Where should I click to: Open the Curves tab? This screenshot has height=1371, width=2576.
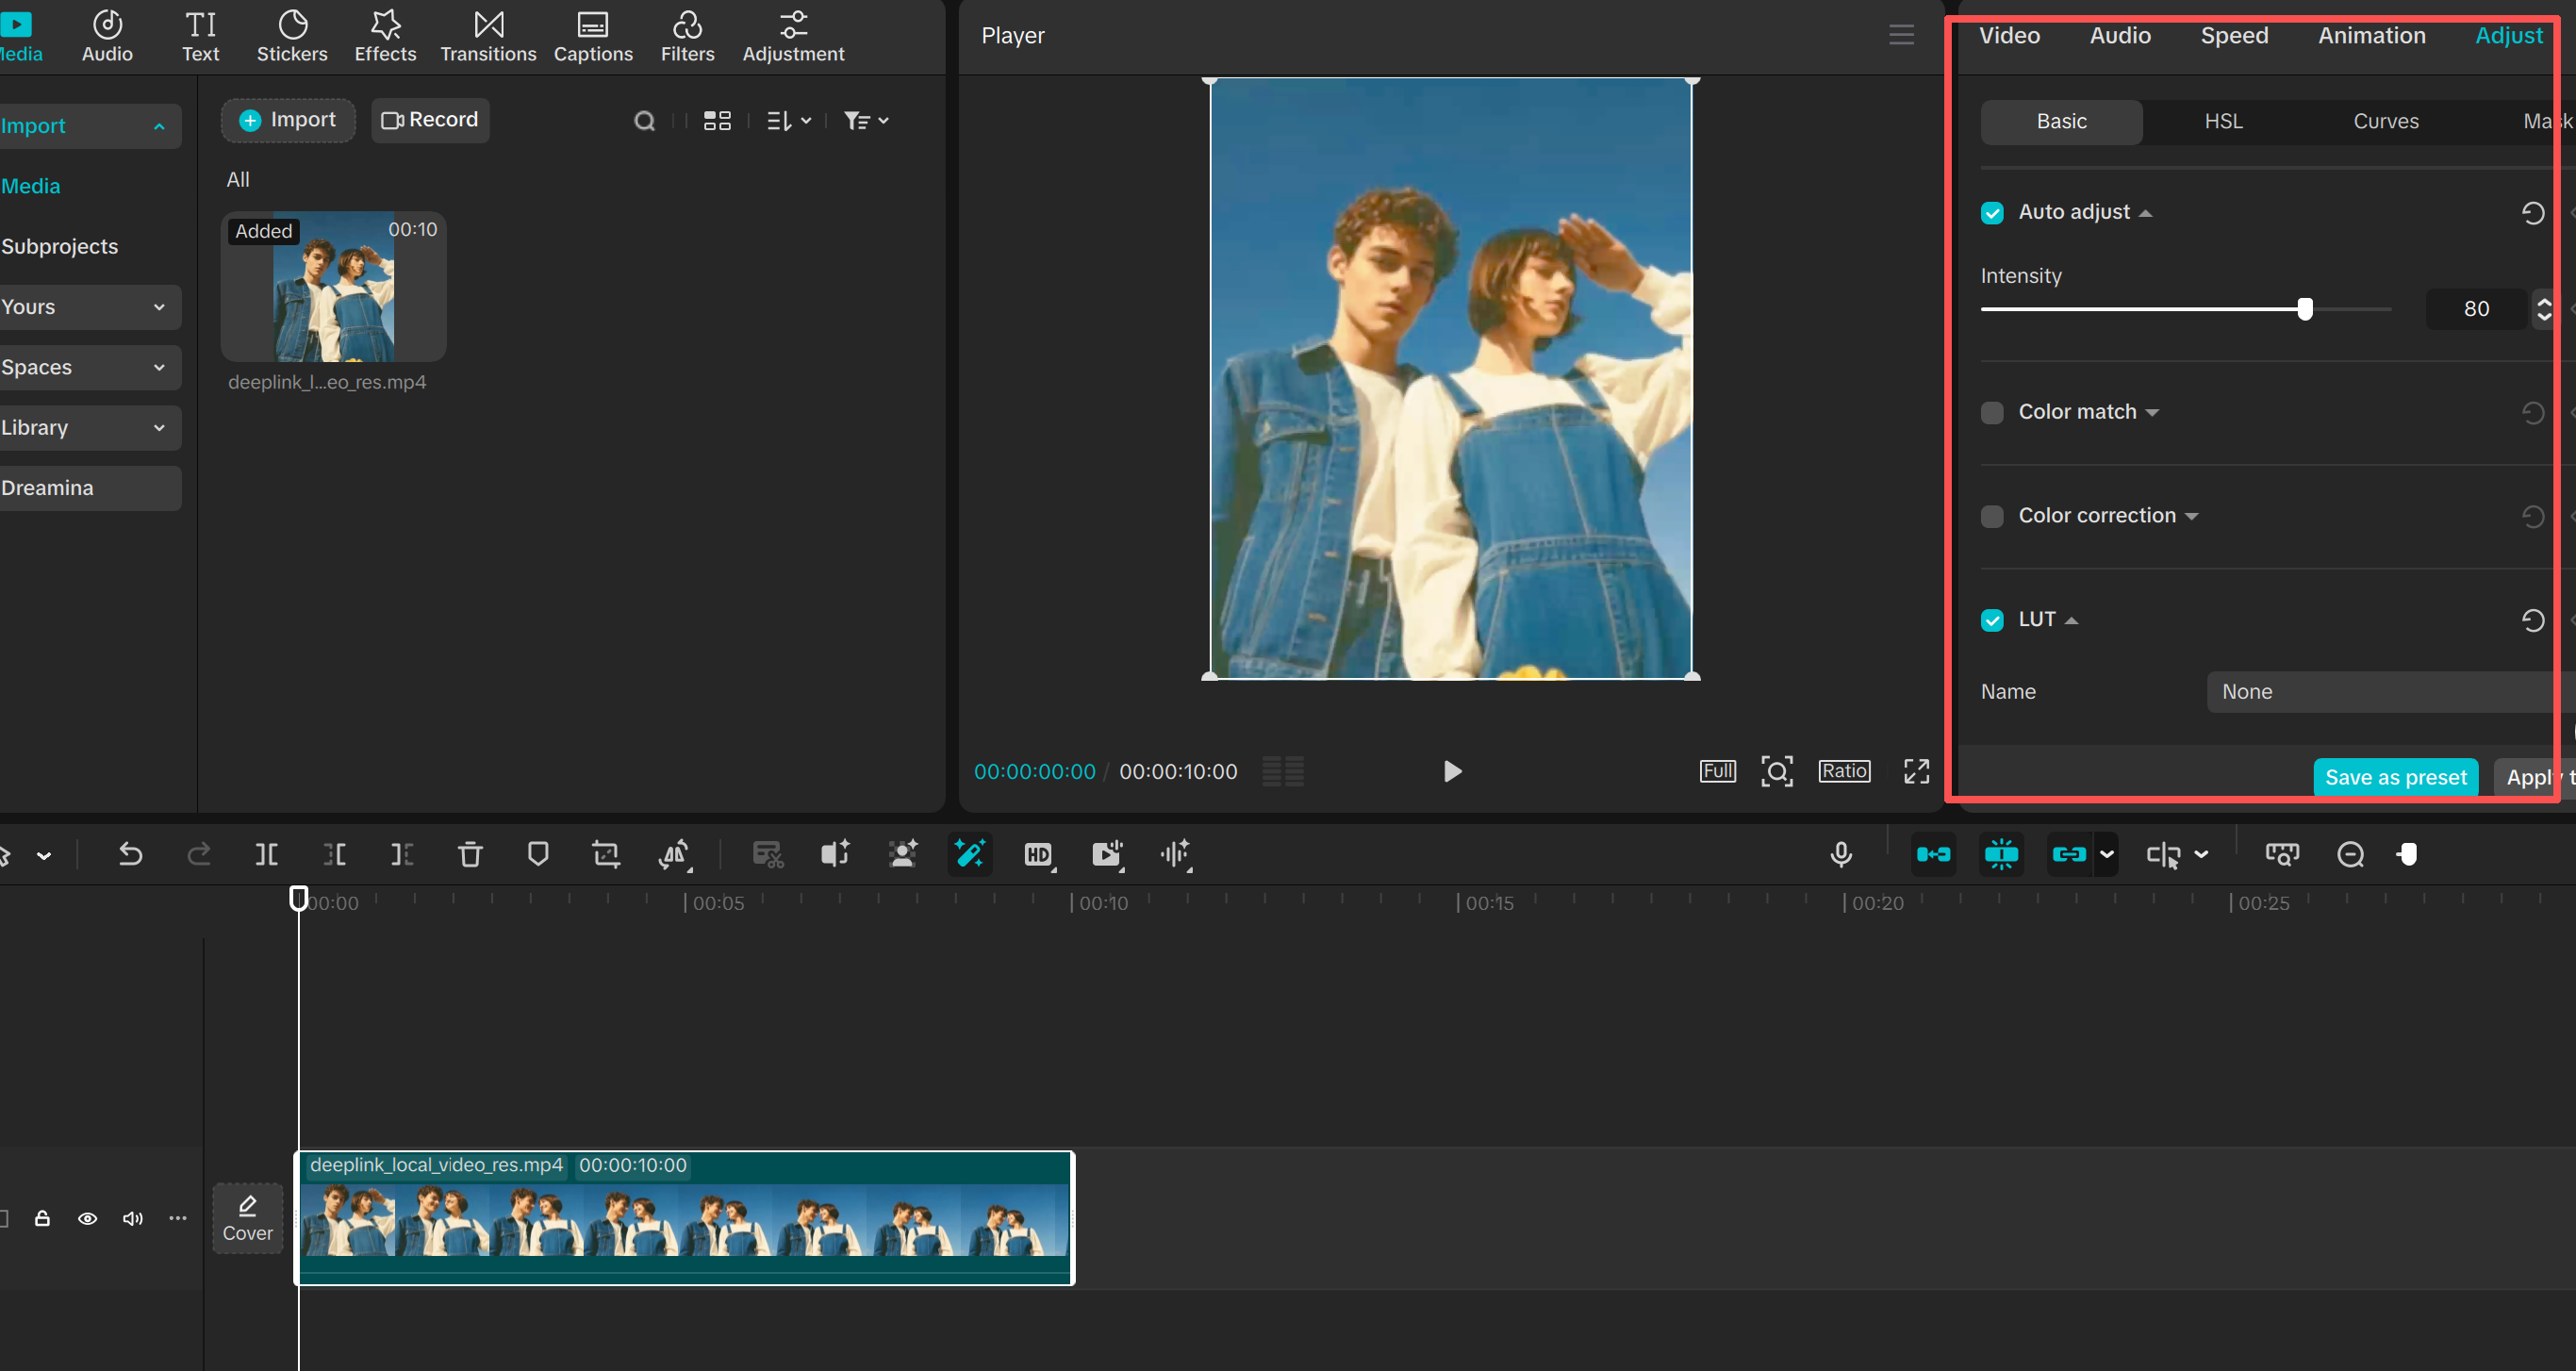click(x=2386, y=121)
